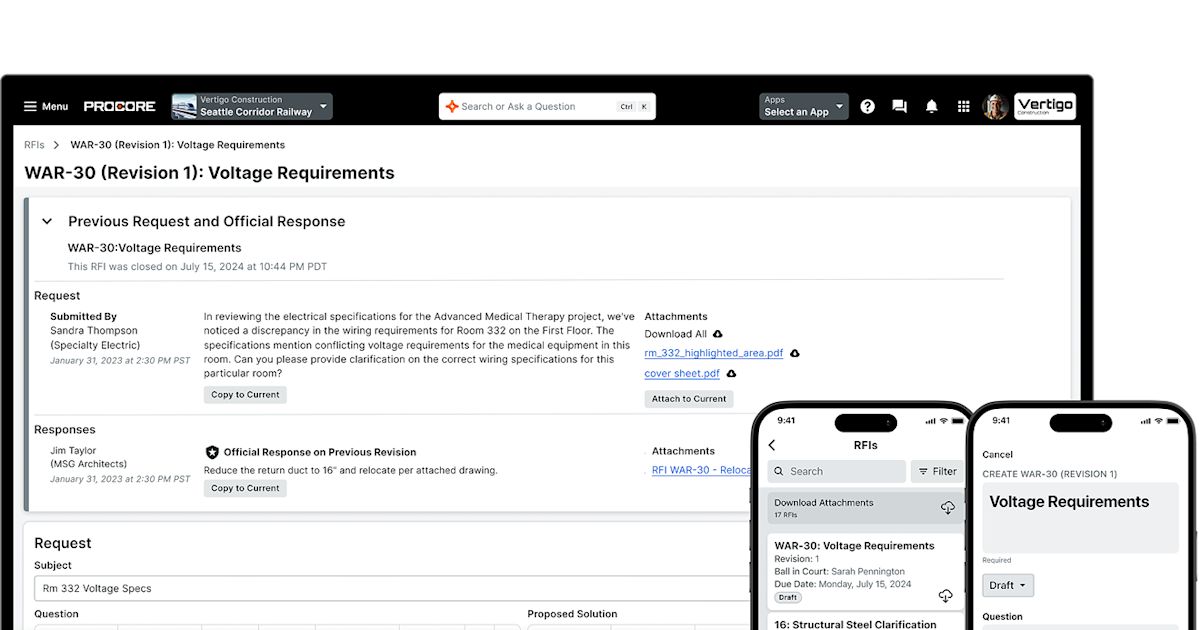Click the Official Response star badge icon
The width and height of the screenshot is (1200, 630).
(212, 452)
